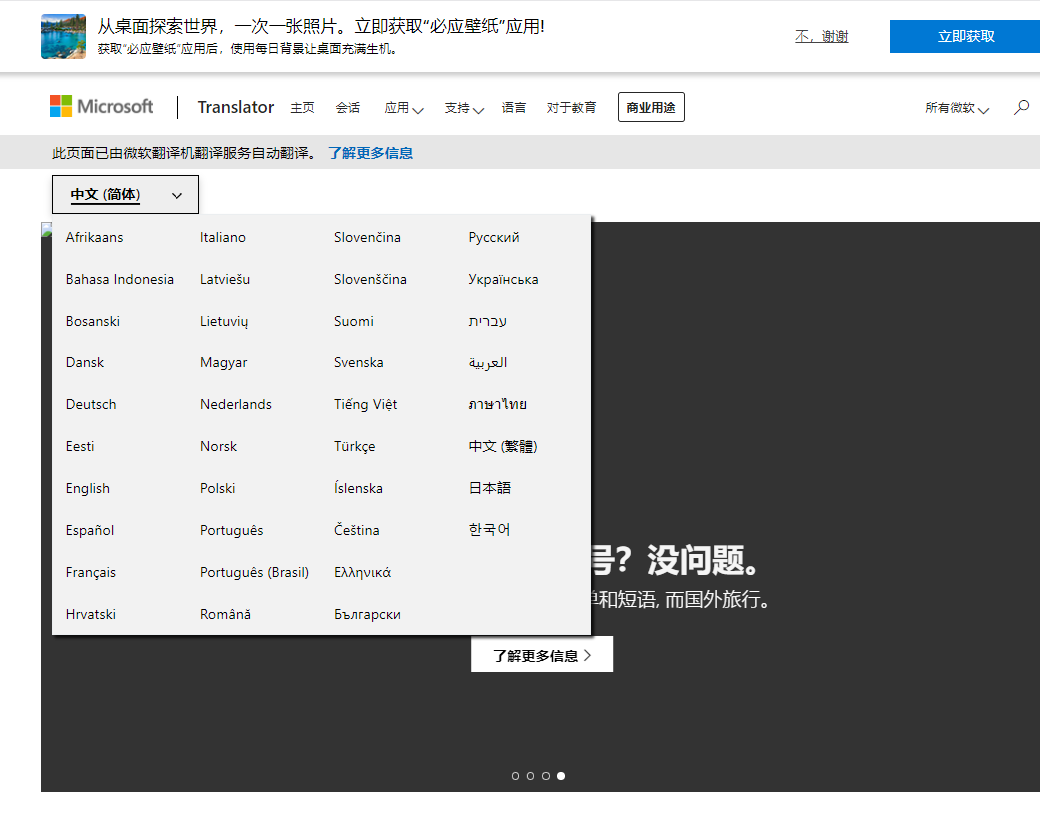Open the 了解更多信息 link in notice bar
The height and width of the screenshot is (829, 1040).
point(370,153)
